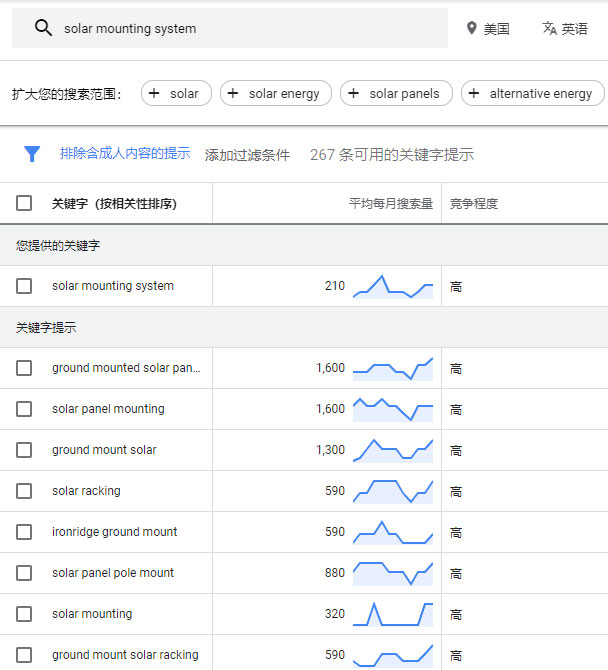Click trend chart for ironridge ground mount
Screen dimensions: 608x670
click(393, 532)
